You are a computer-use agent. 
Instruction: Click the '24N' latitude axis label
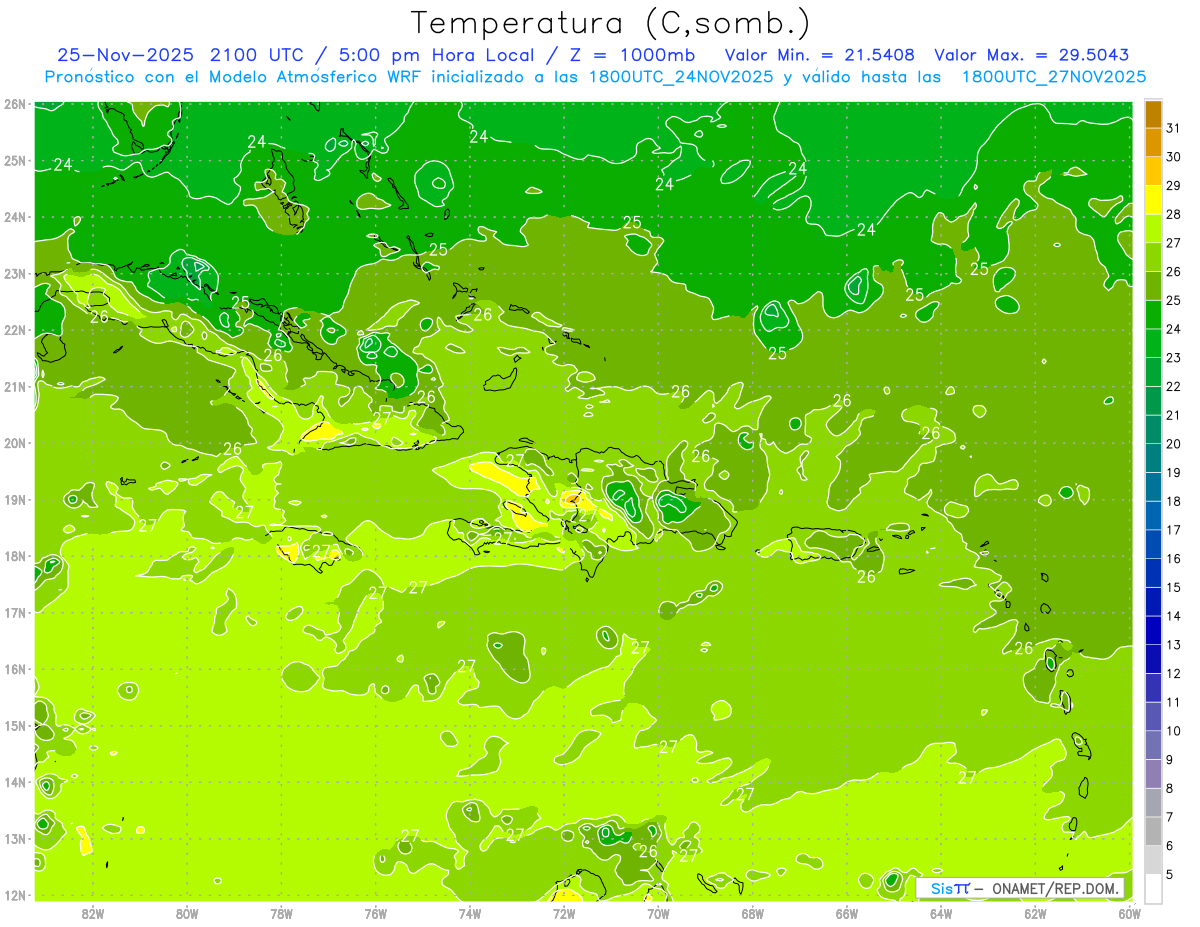[16, 217]
